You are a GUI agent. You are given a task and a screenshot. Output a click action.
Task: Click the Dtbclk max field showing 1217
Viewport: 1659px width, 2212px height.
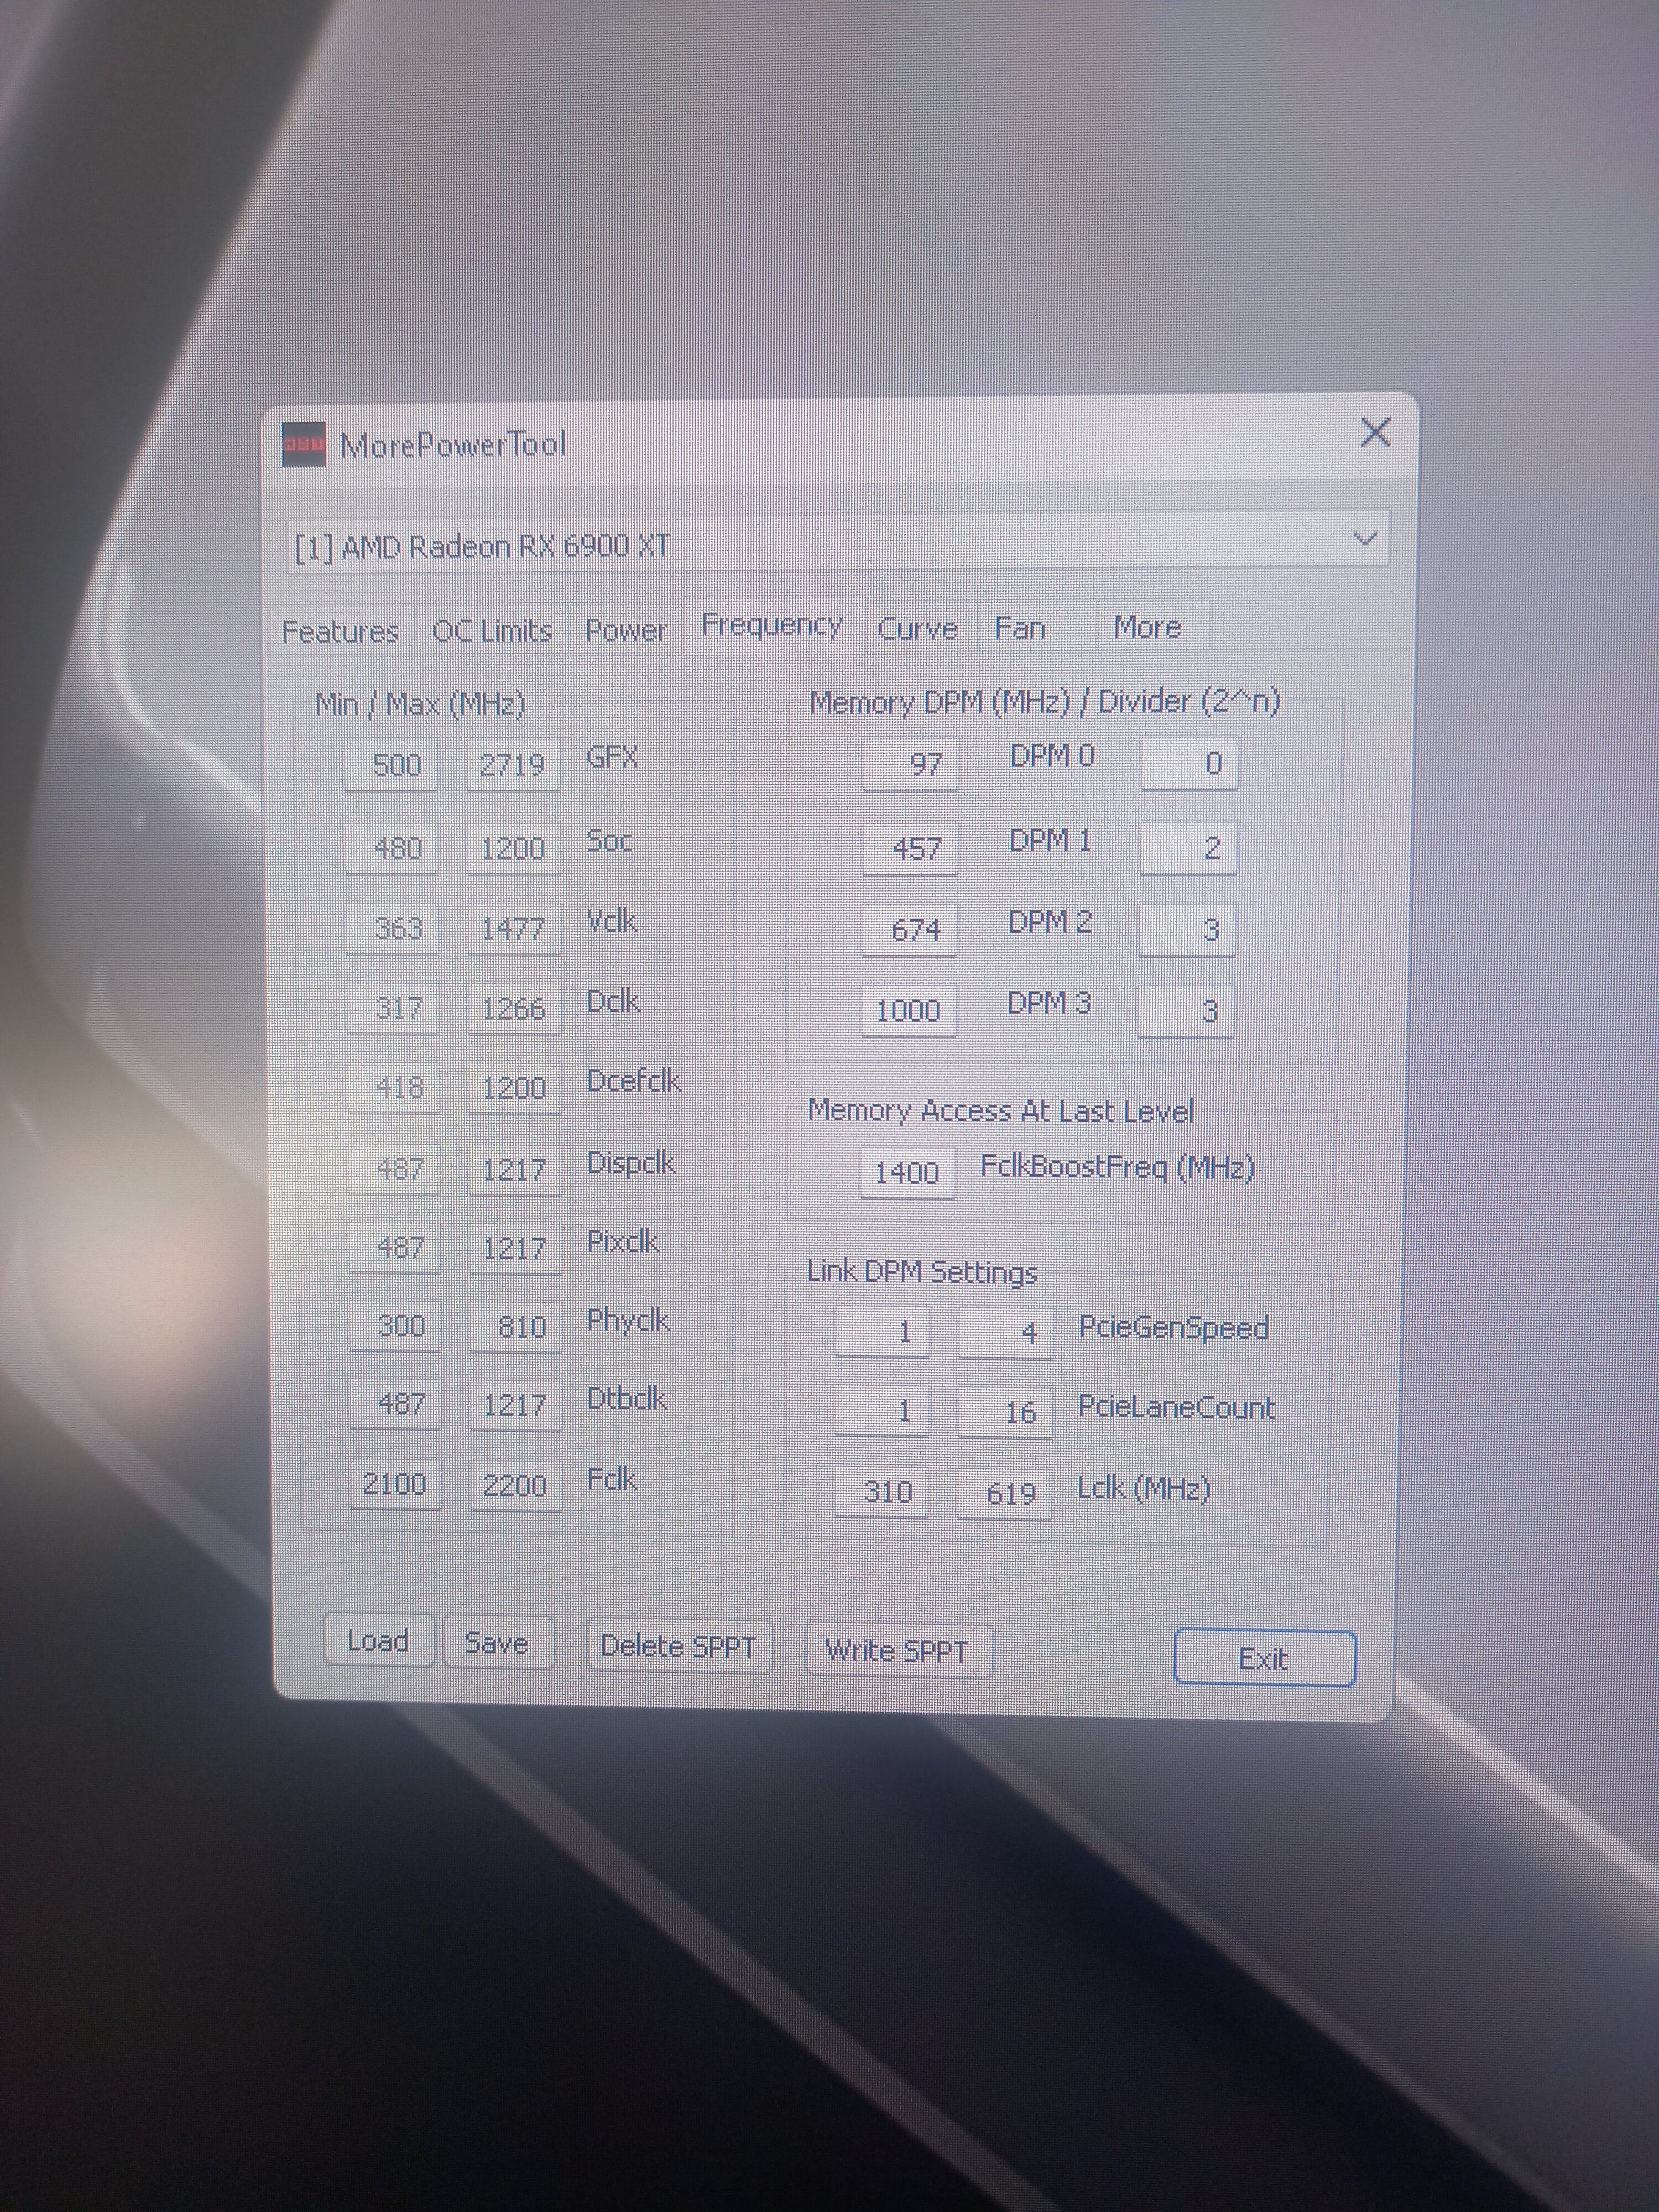point(516,1404)
